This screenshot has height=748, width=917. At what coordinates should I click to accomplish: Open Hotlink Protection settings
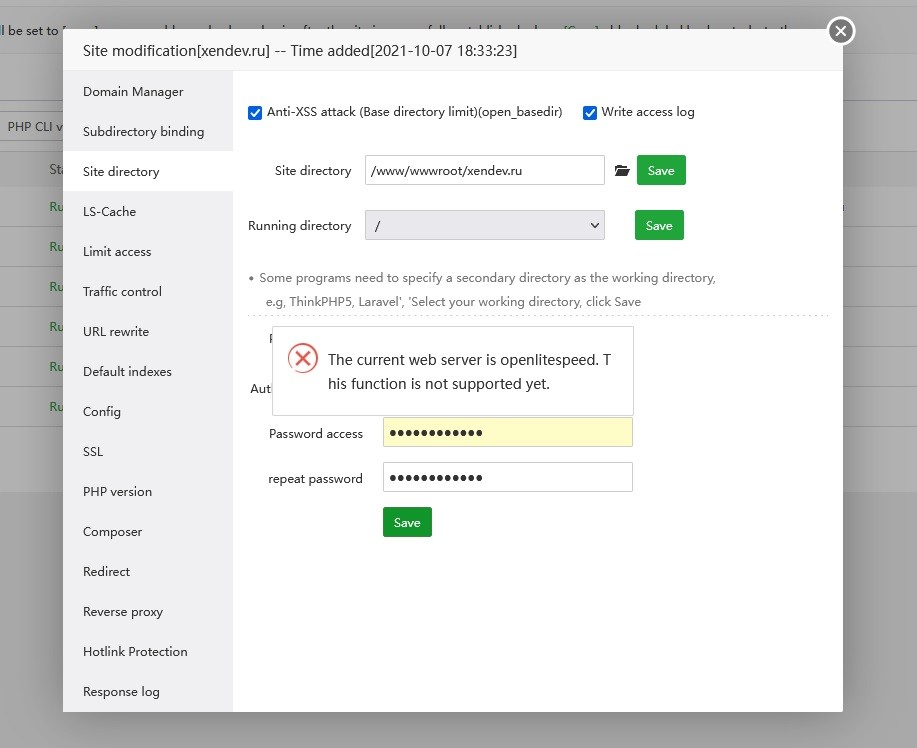(x=148, y=652)
